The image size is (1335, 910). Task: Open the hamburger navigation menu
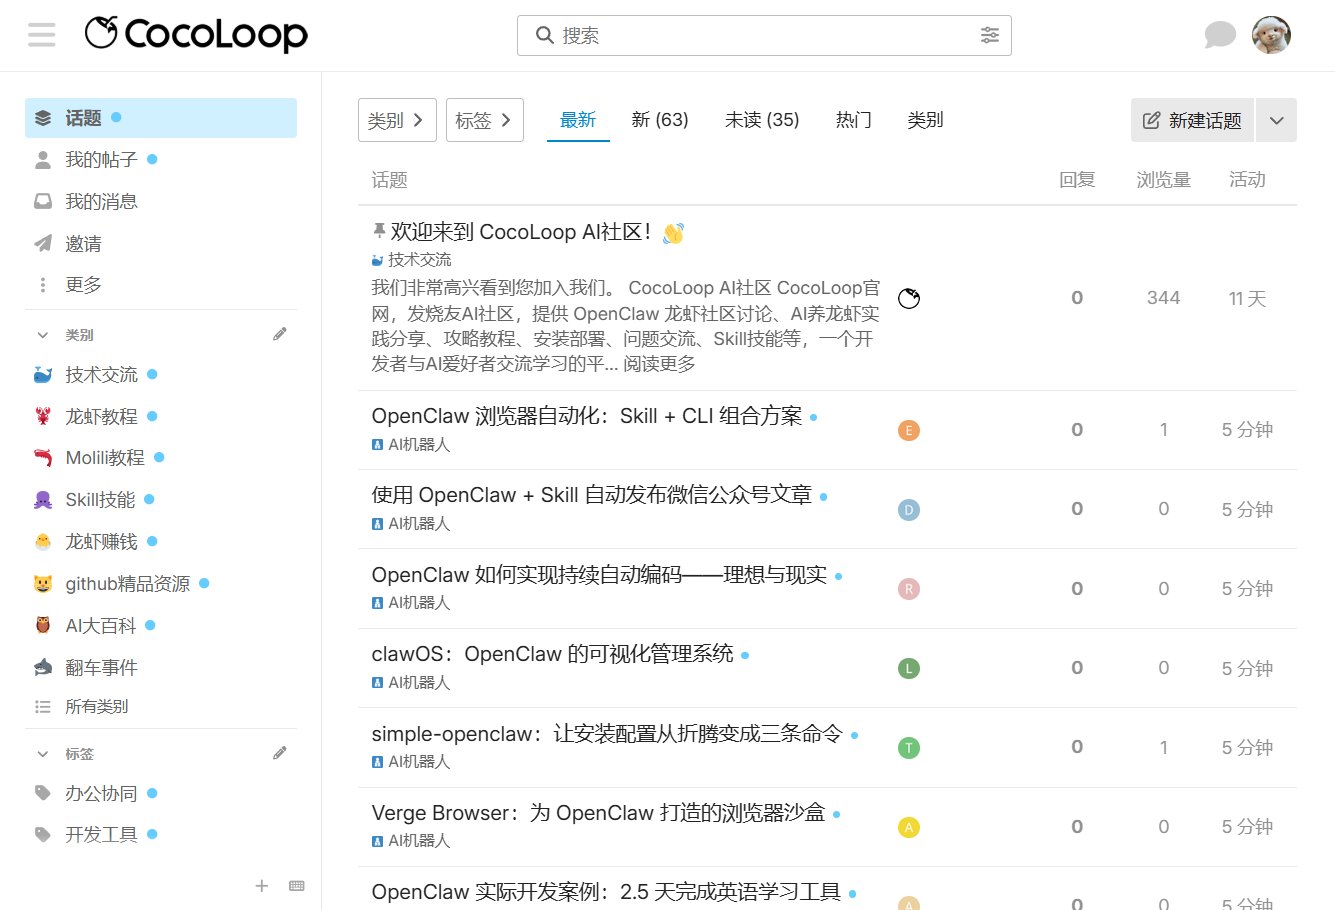click(41, 33)
